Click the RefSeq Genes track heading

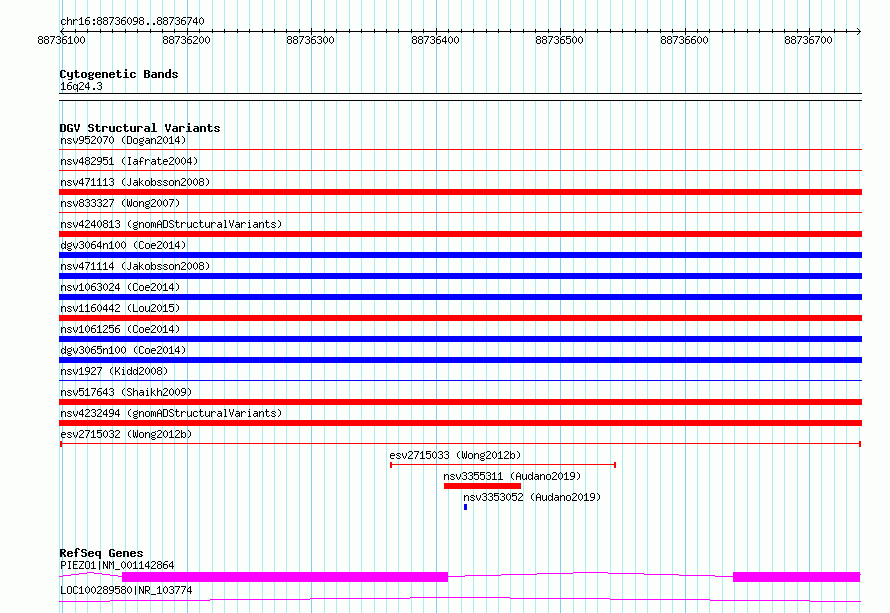pyautogui.click(x=101, y=553)
